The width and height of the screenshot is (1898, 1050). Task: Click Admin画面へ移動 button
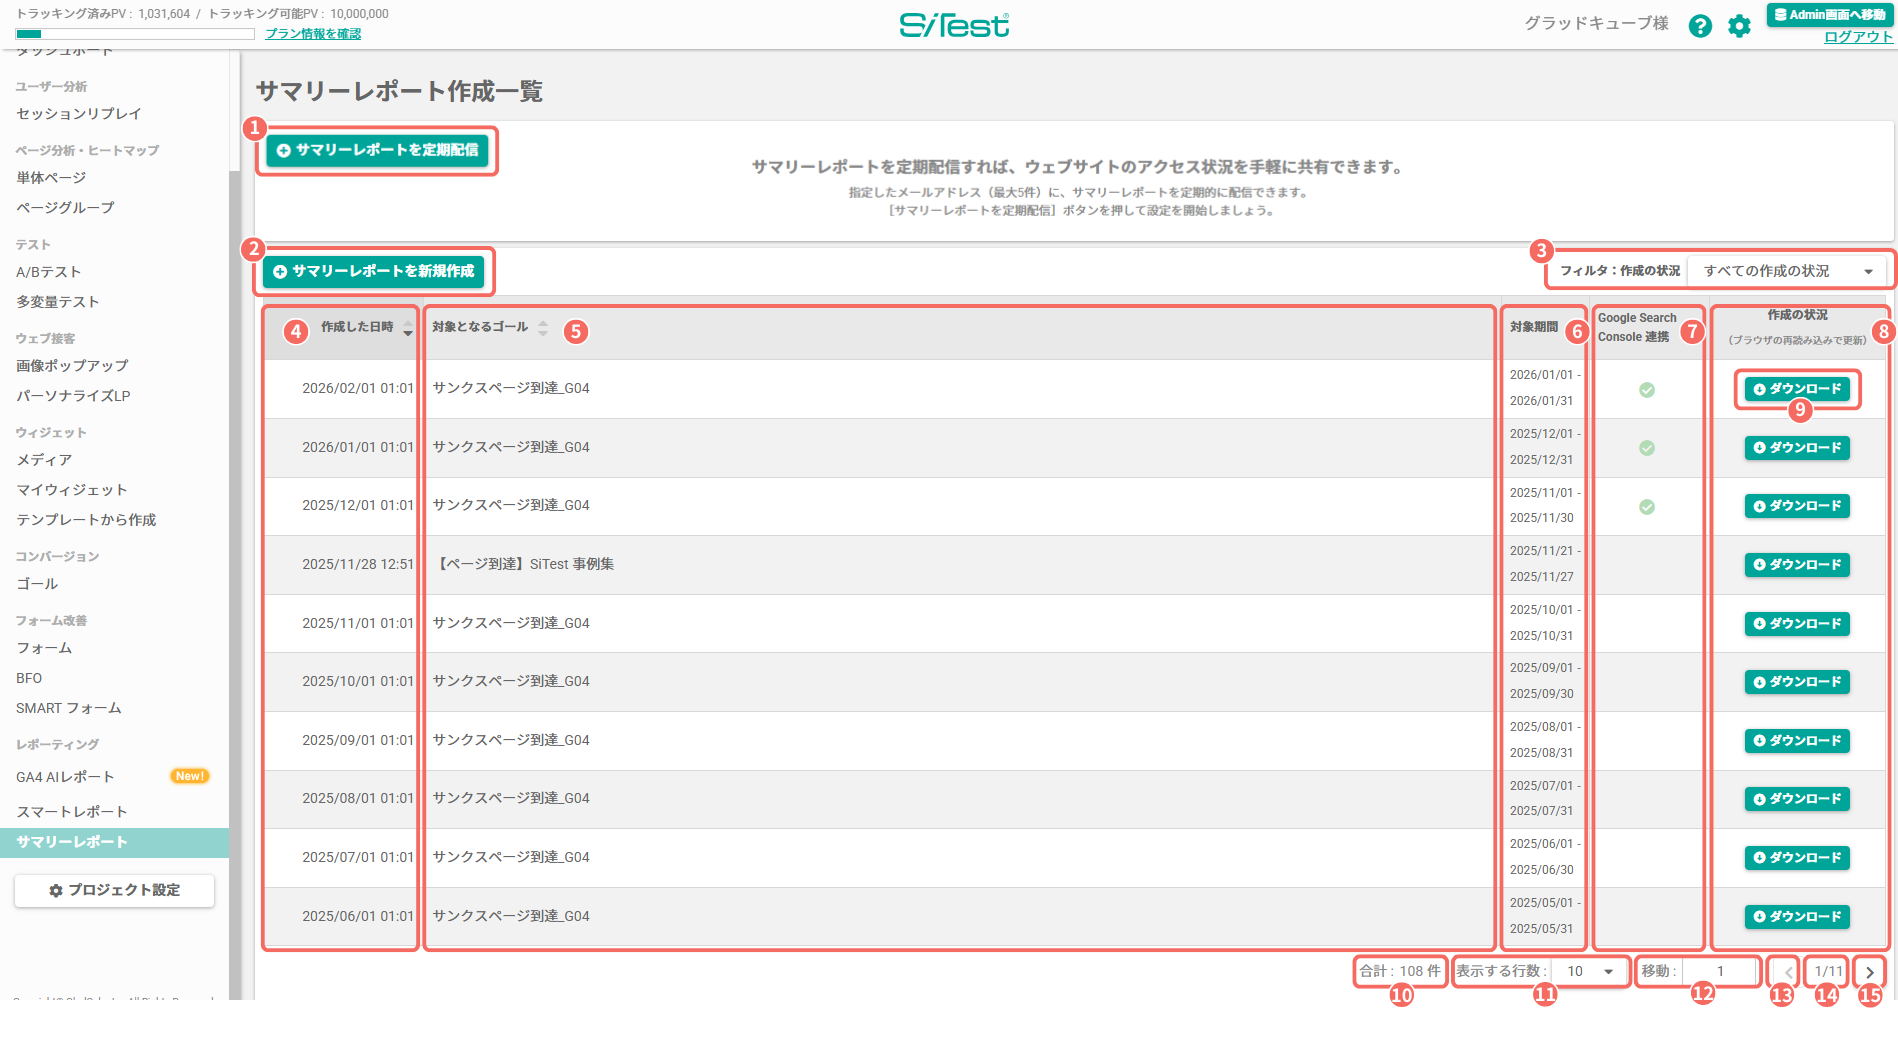point(1830,14)
